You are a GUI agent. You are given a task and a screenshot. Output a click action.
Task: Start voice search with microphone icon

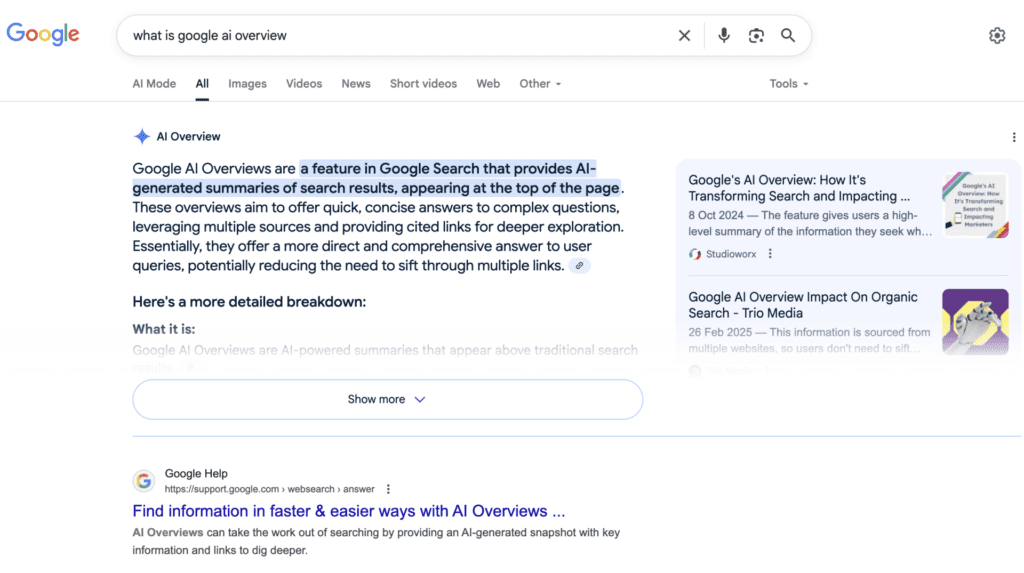click(x=724, y=35)
